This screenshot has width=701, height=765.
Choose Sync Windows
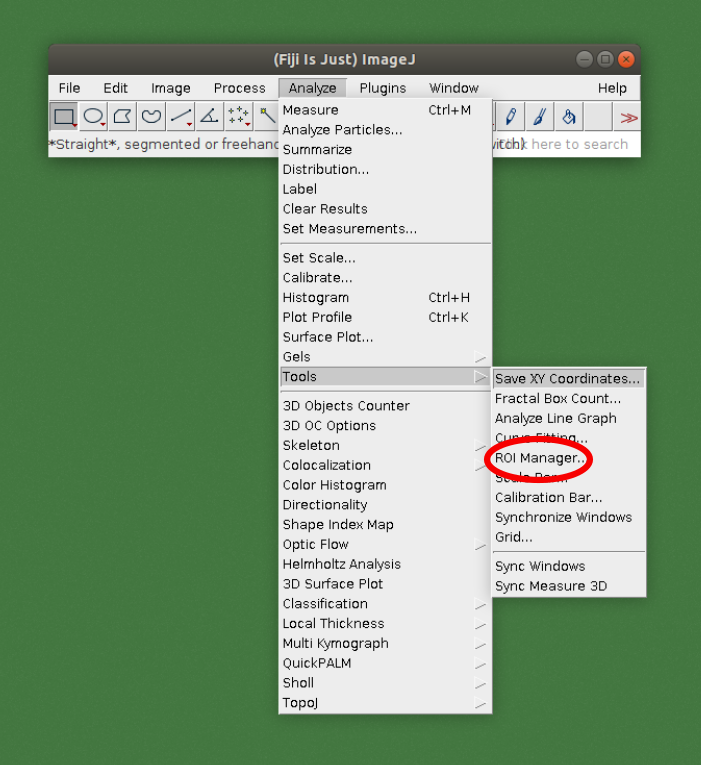pos(569,566)
